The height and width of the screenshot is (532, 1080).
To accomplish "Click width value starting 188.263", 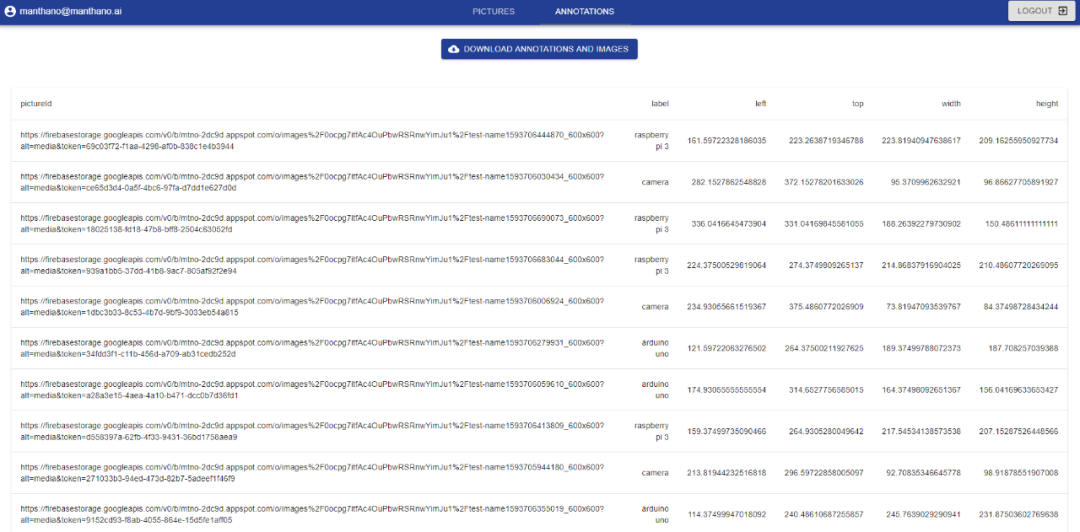I will pyautogui.click(x=922, y=224).
